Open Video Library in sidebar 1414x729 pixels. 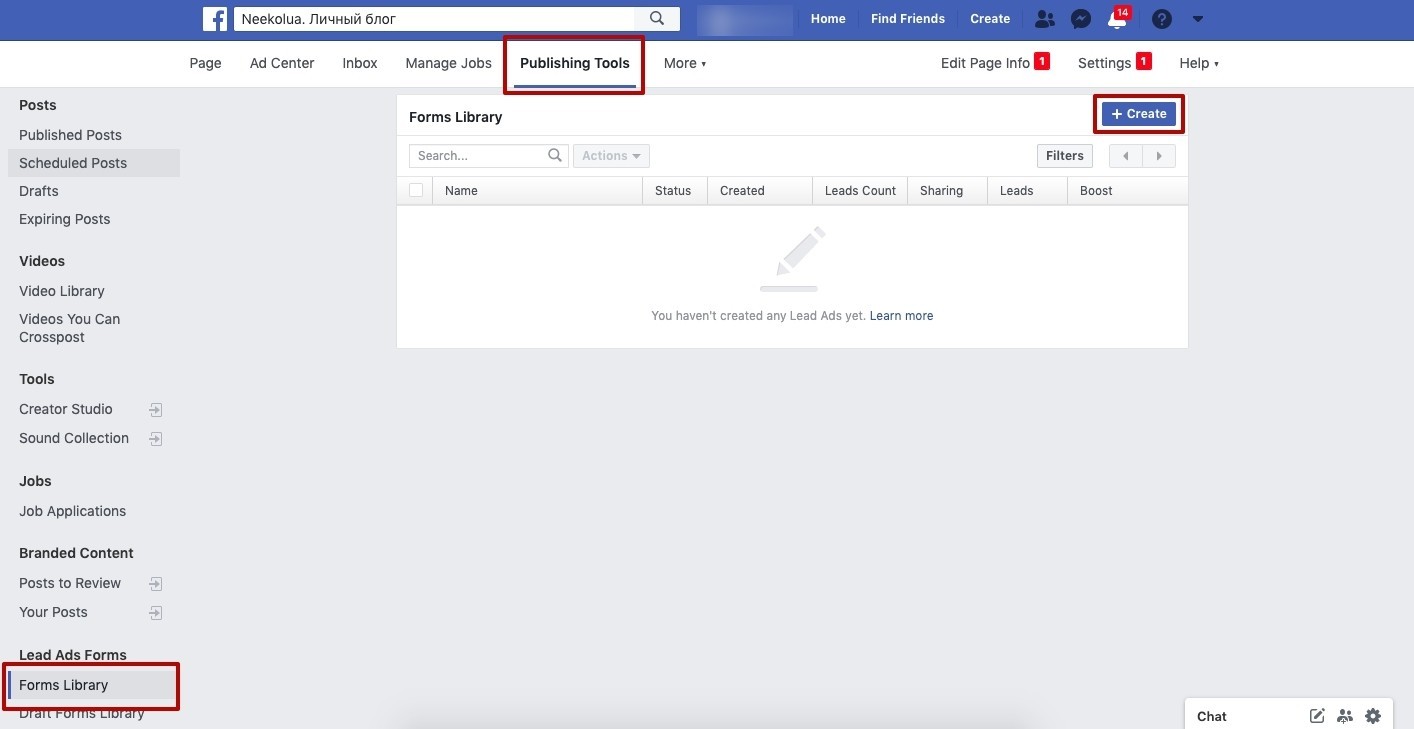point(62,291)
